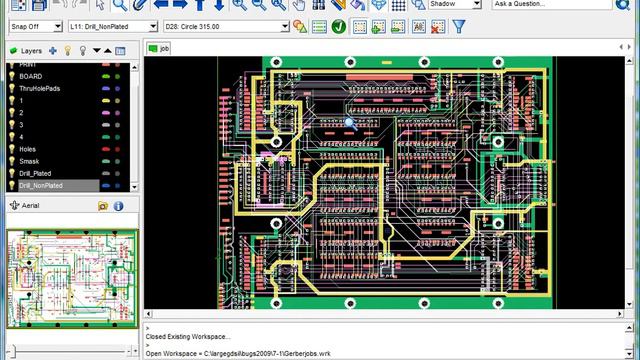Image resolution: width=640 pixels, height=360 pixels.
Task: Click the Ask a Question search icon
Action: 623,4
